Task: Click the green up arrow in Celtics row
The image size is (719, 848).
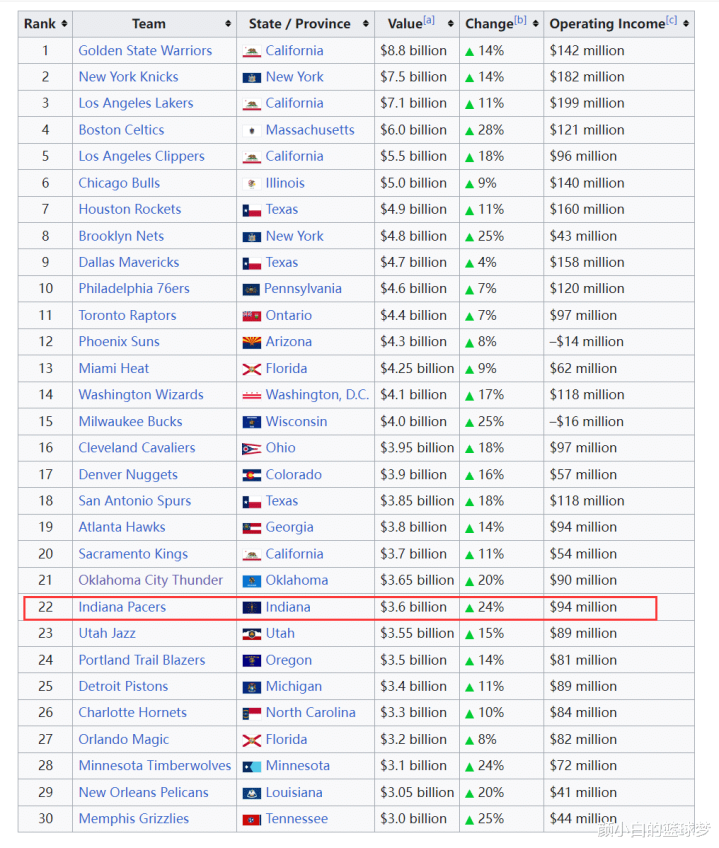Action: [x=470, y=131]
